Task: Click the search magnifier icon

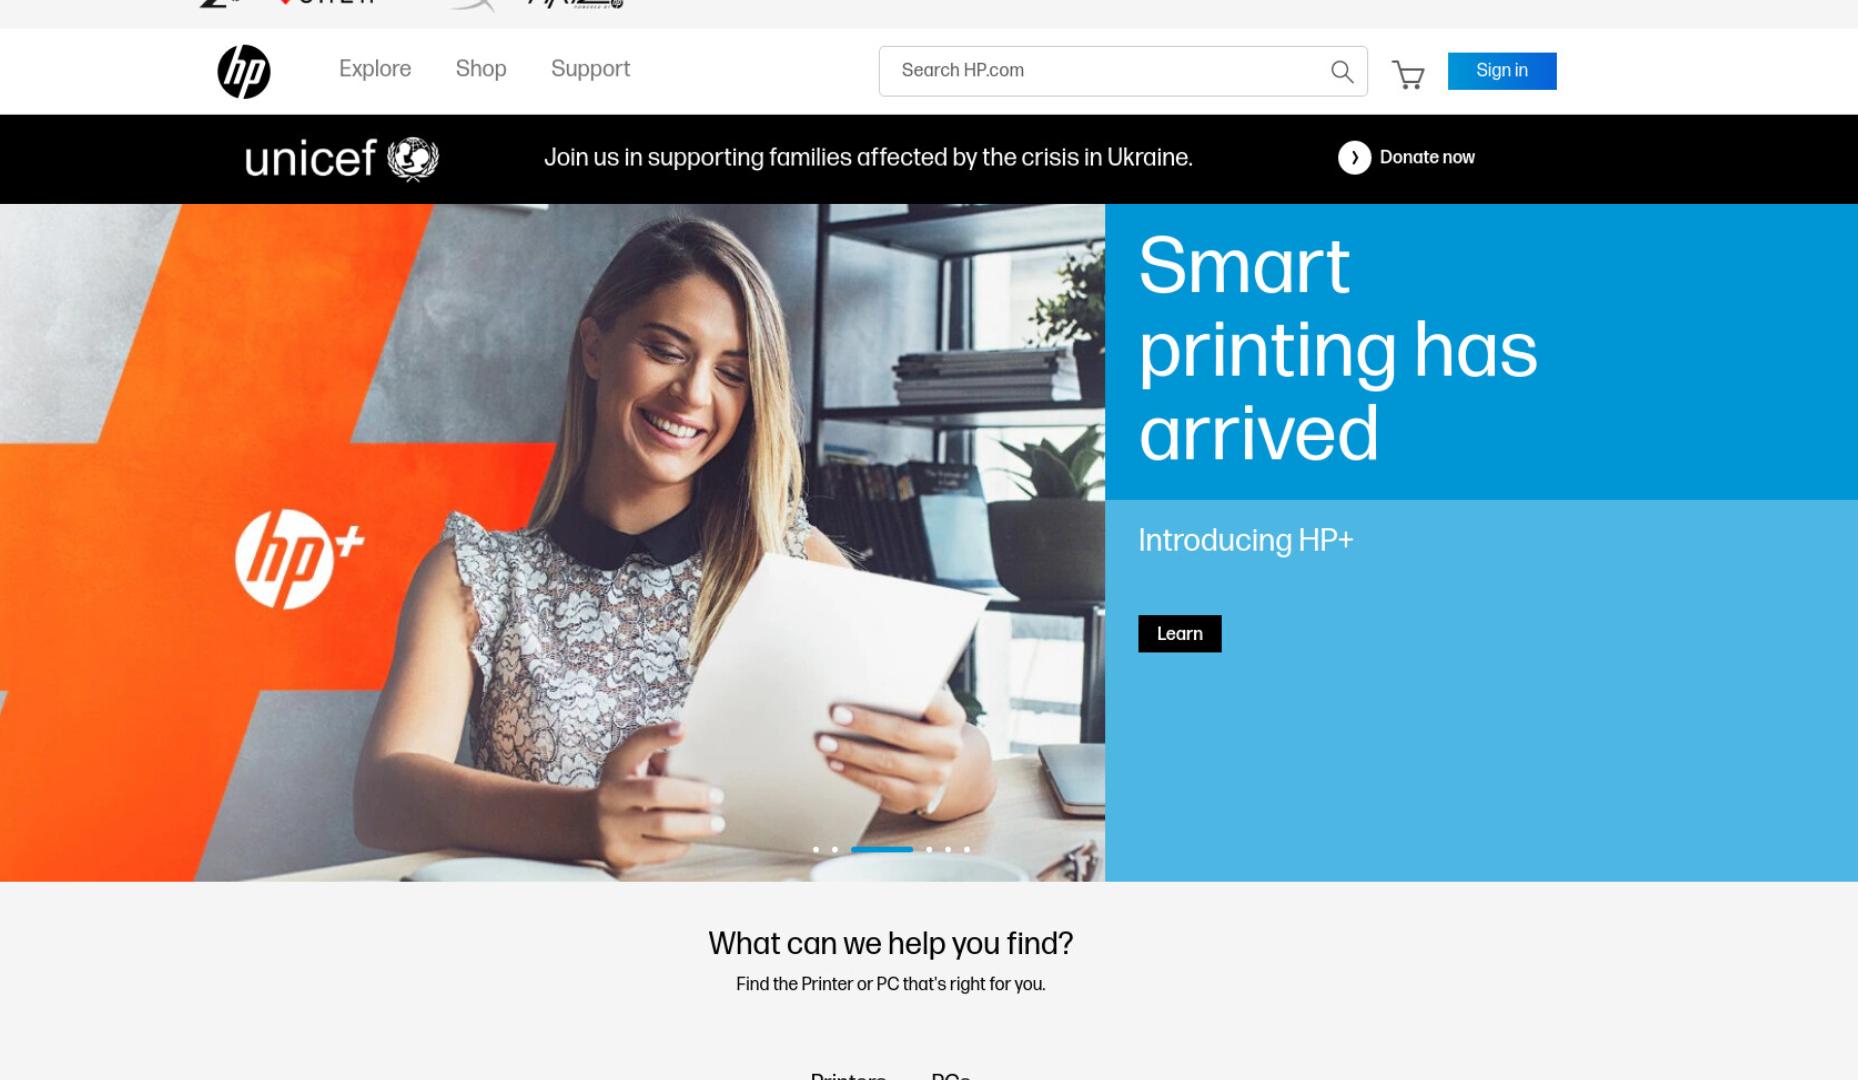Action: point(1342,72)
